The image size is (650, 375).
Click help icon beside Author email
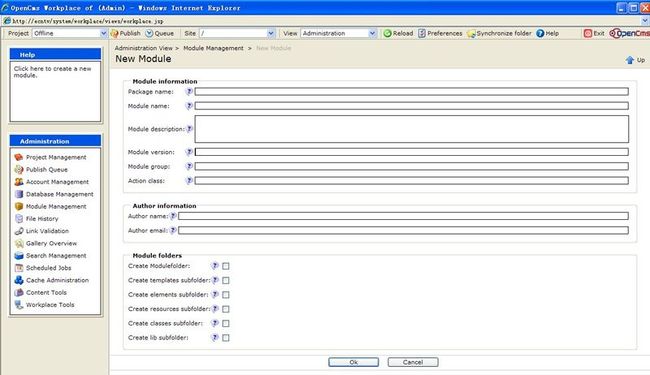coord(173,230)
